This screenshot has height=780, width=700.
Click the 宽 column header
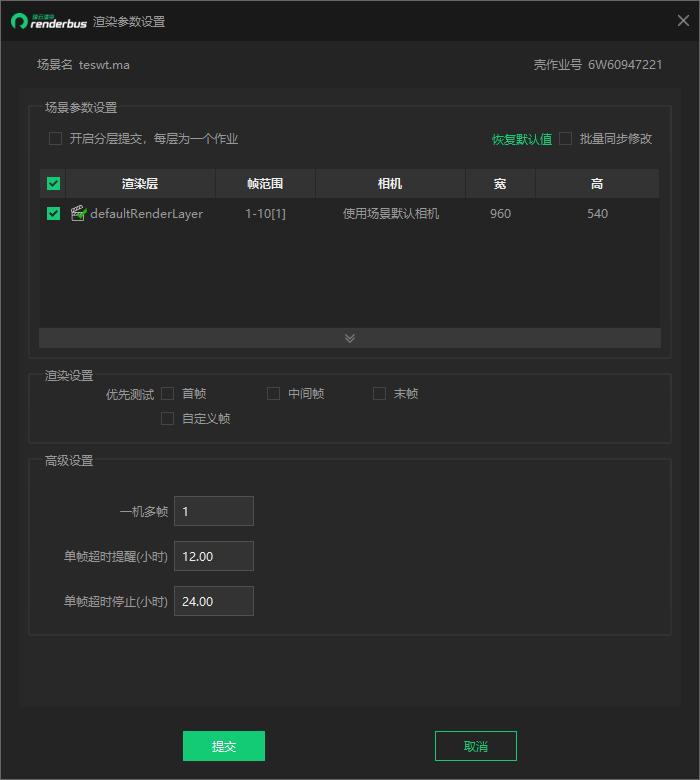[500, 184]
